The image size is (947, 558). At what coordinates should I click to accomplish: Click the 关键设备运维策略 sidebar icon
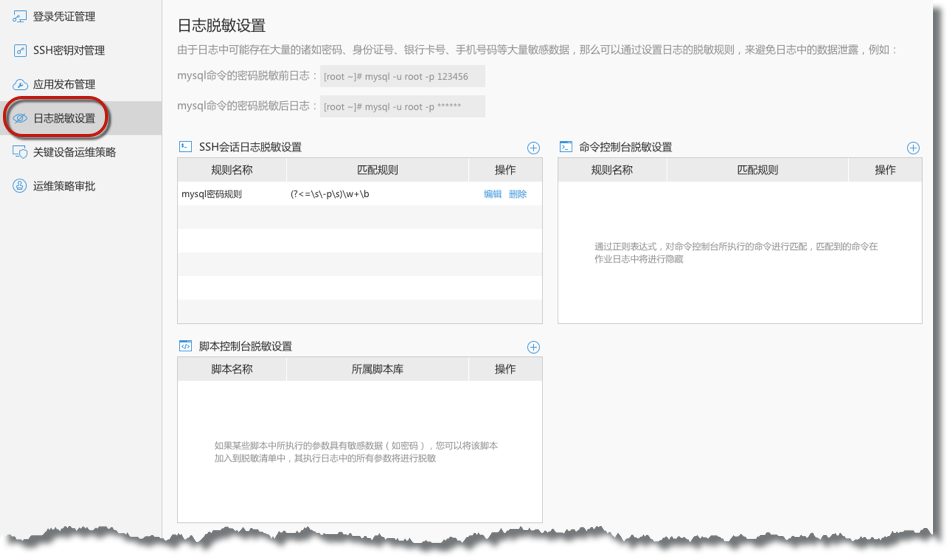pos(19,152)
